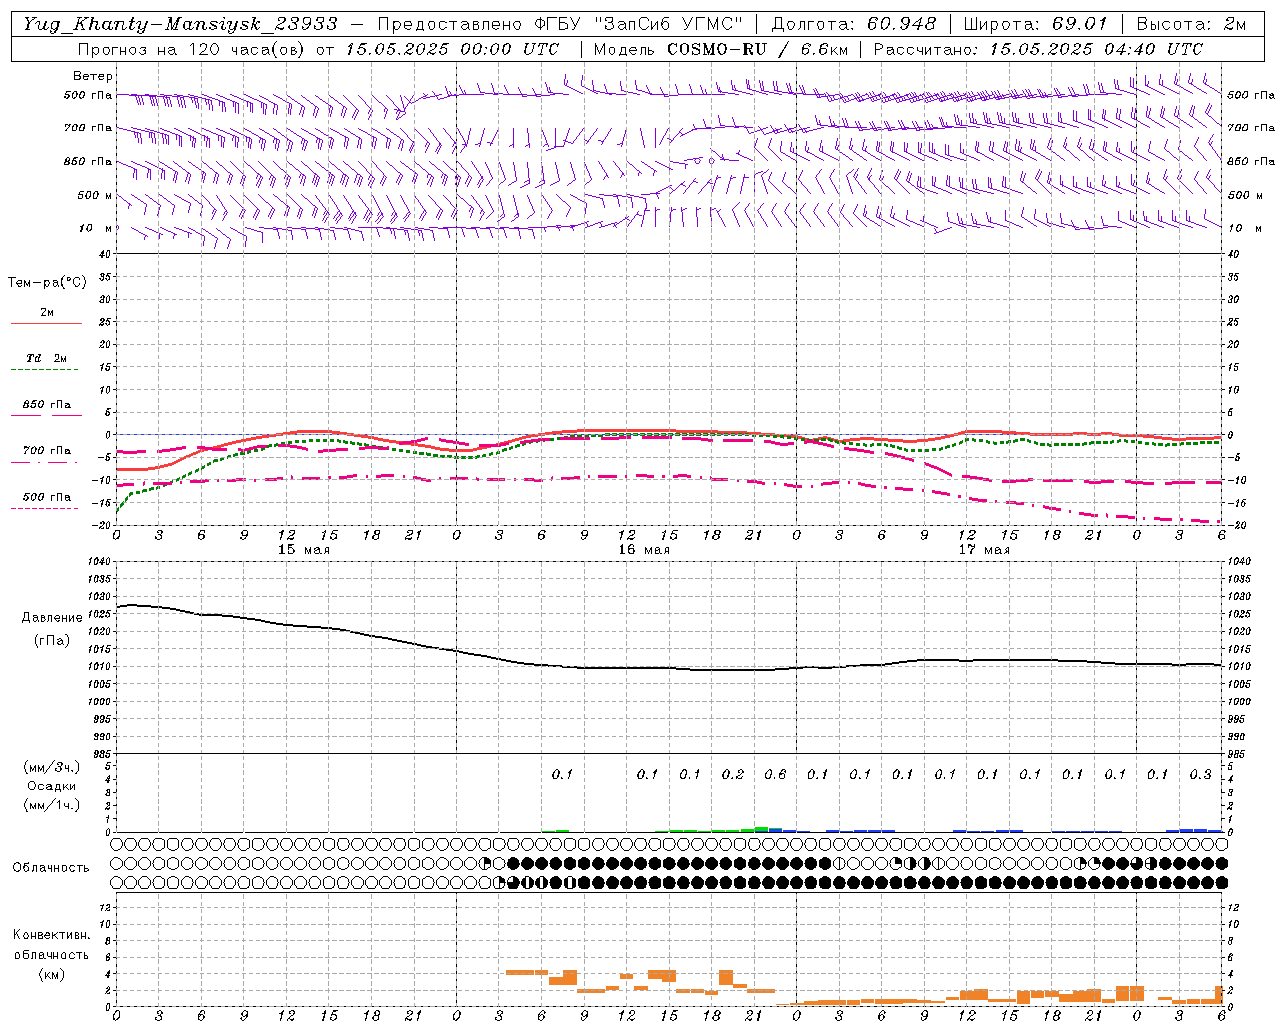Click the elevation text Высота: 2м
The image size is (1280, 1024).
pos(1190,24)
